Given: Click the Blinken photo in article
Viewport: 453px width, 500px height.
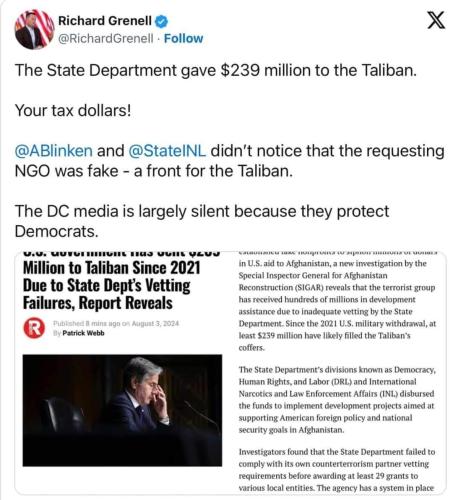Looking at the screenshot, I should 122,410.
